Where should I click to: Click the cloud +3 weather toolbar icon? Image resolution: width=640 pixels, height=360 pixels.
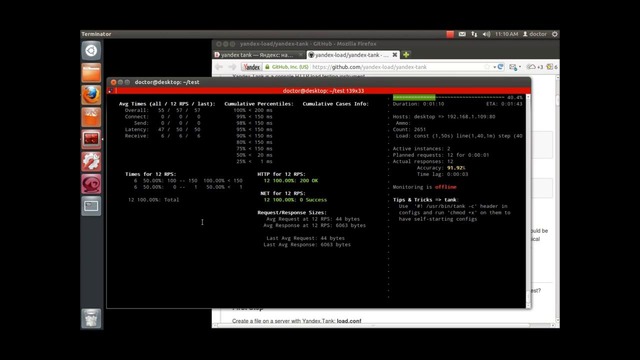click(x=535, y=67)
